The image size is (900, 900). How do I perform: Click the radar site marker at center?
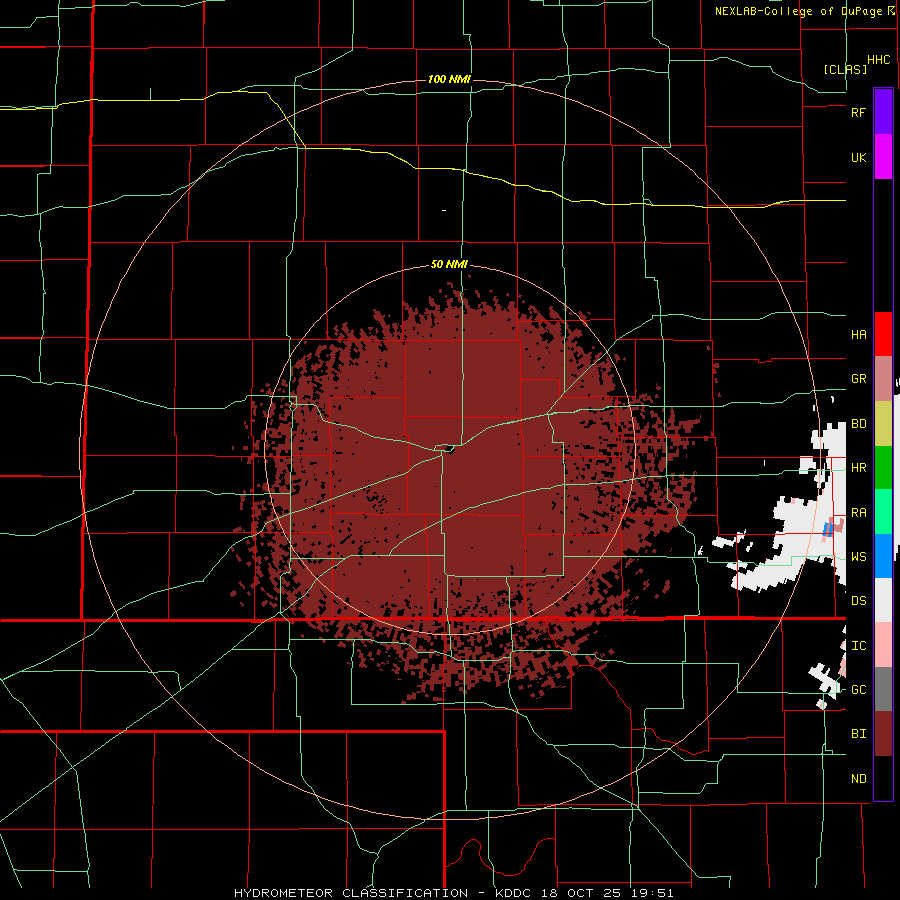click(x=448, y=449)
